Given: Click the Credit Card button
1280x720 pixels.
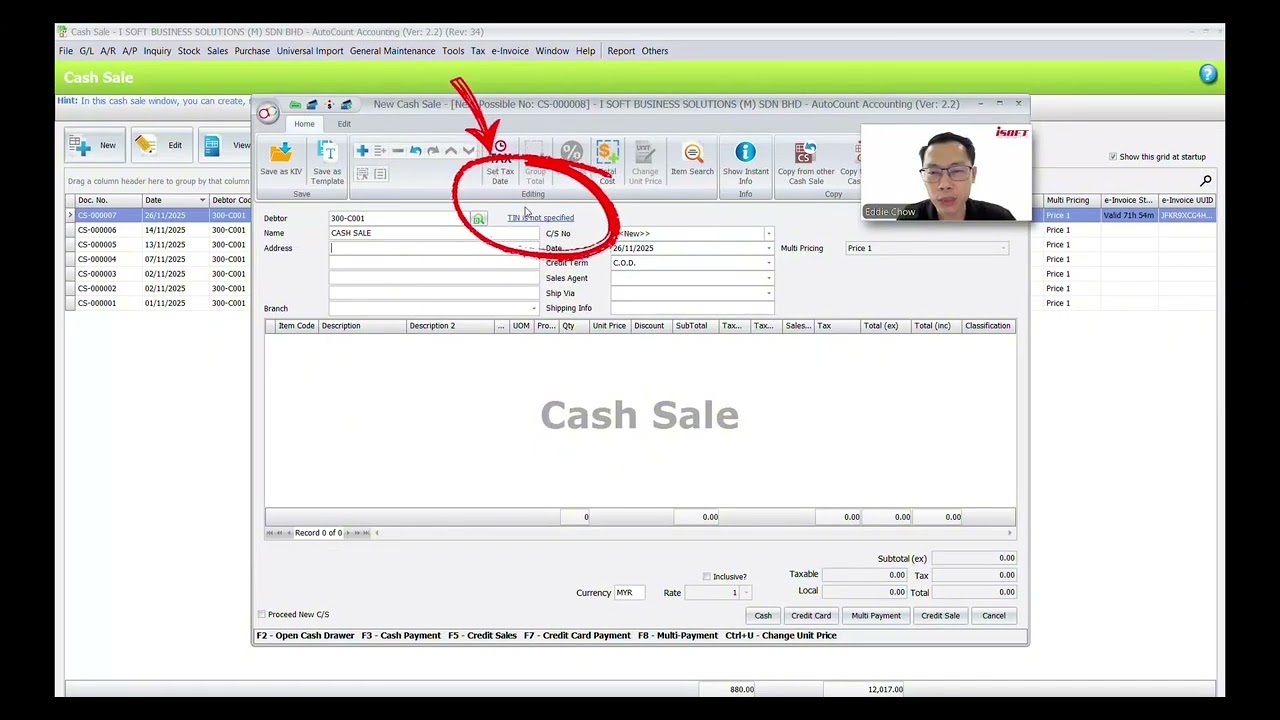Looking at the screenshot, I should [x=811, y=616].
